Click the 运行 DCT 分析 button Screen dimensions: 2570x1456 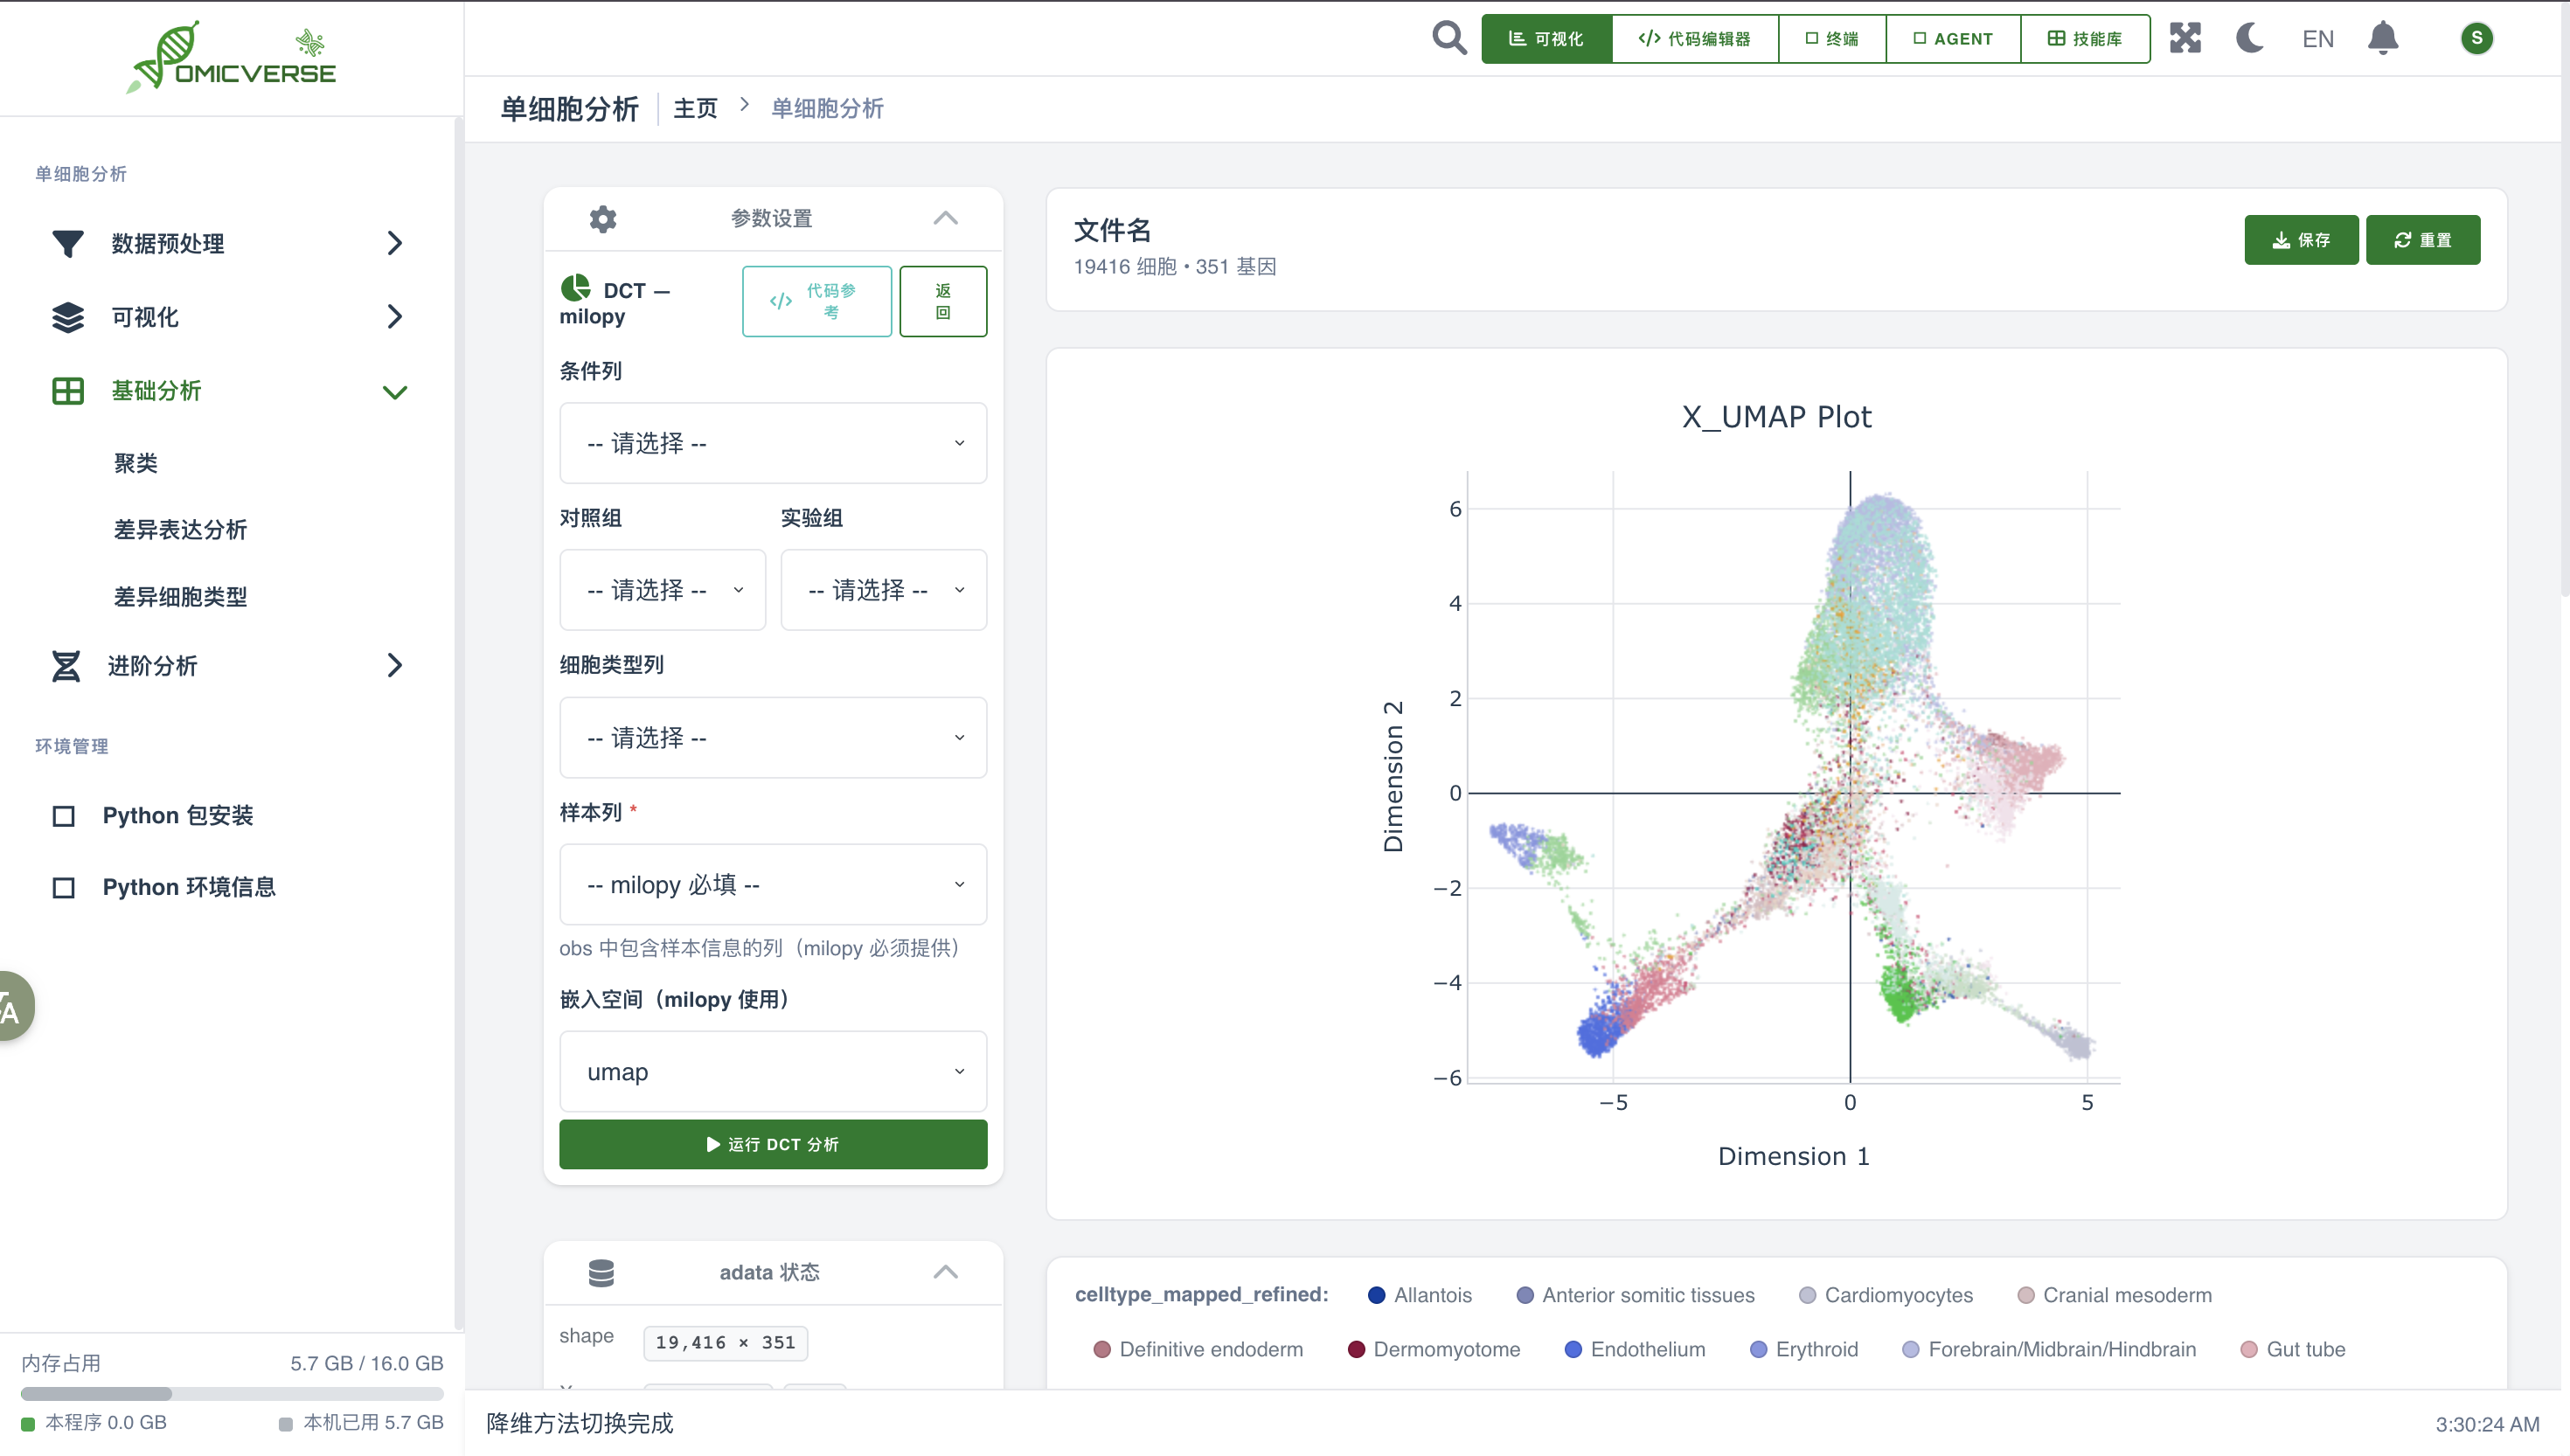pyautogui.click(x=772, y=1144)
